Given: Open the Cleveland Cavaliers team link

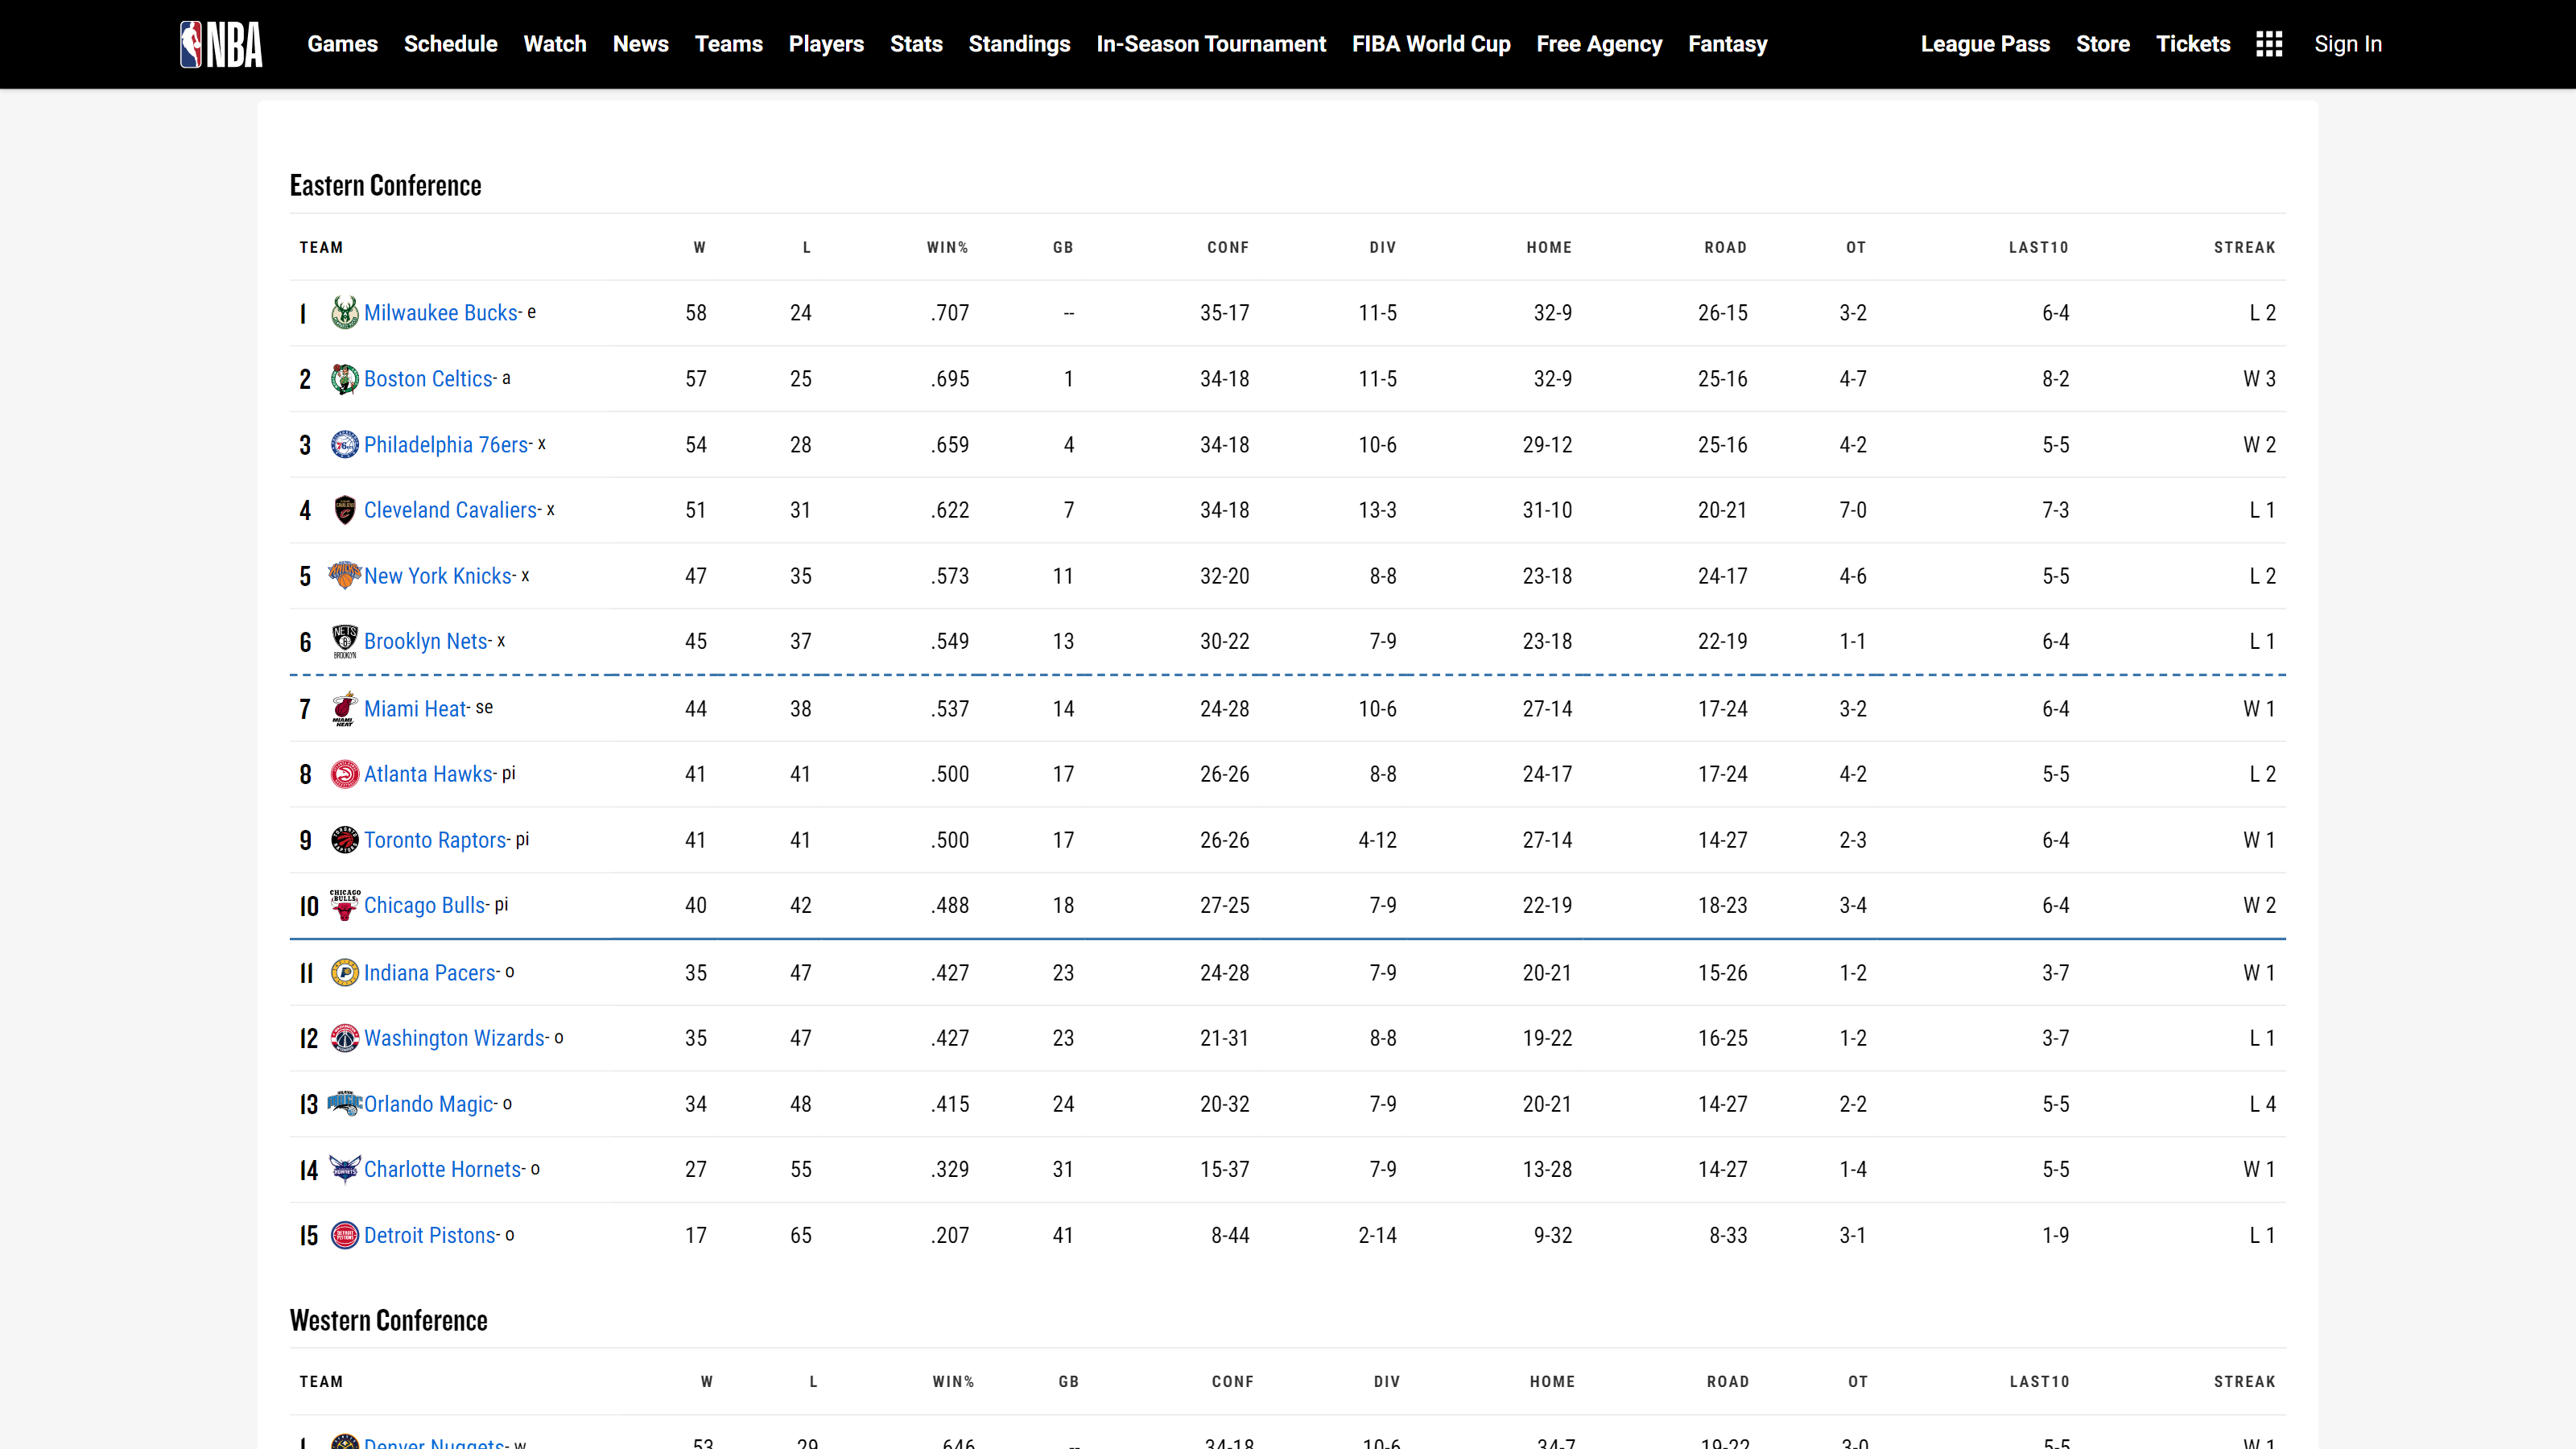Looking at the screenshot, I should 451,510.
